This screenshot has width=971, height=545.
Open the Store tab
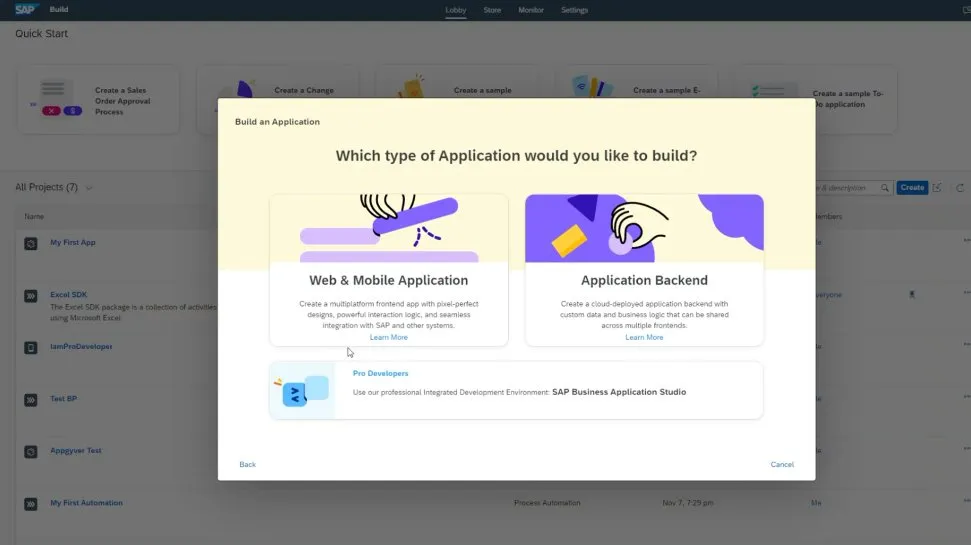pyautogui.click(x=492, y=10)
